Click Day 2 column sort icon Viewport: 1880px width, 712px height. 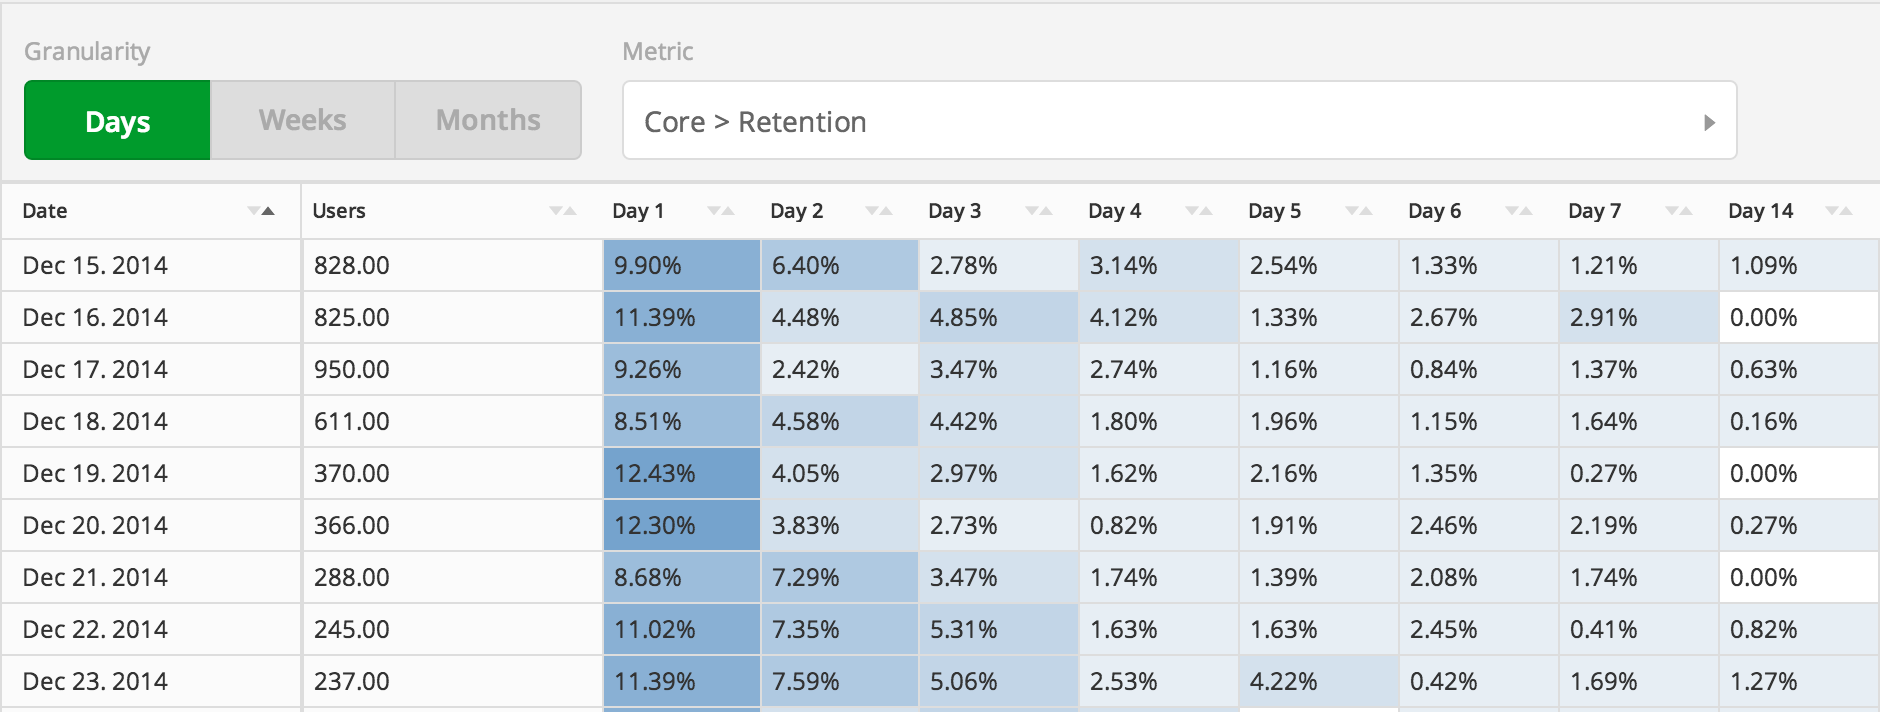pyautogui.click(x=879, y=211)
